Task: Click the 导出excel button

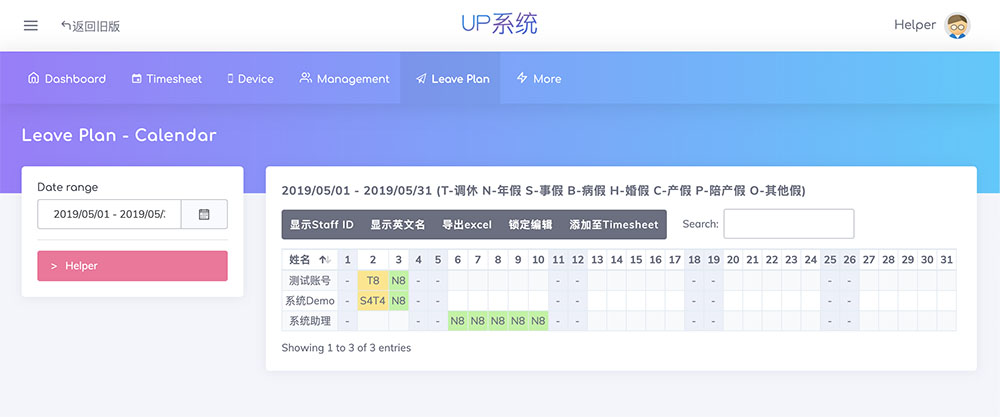Action: tap(465, 225)
